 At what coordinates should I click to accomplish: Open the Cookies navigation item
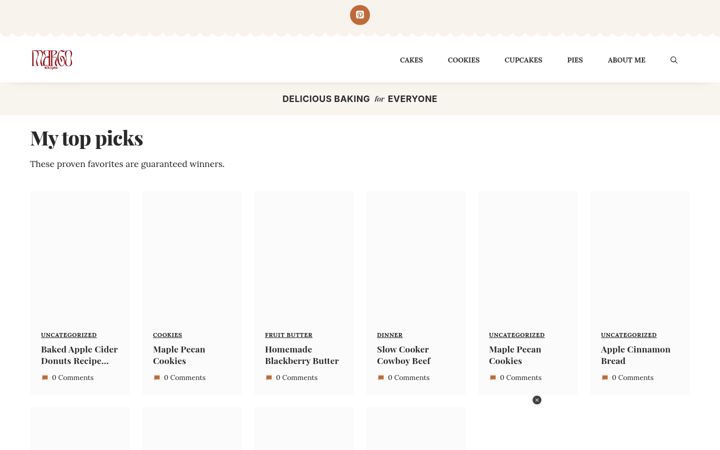point(463,60)
